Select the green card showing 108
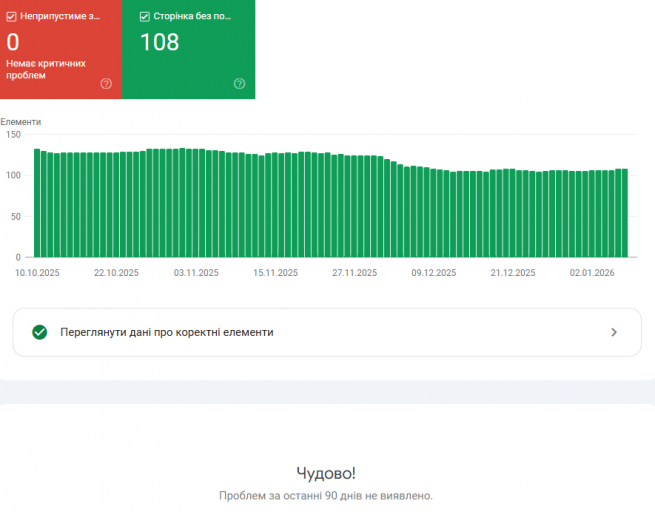This screenshot has width=655, height=512. 188,49
